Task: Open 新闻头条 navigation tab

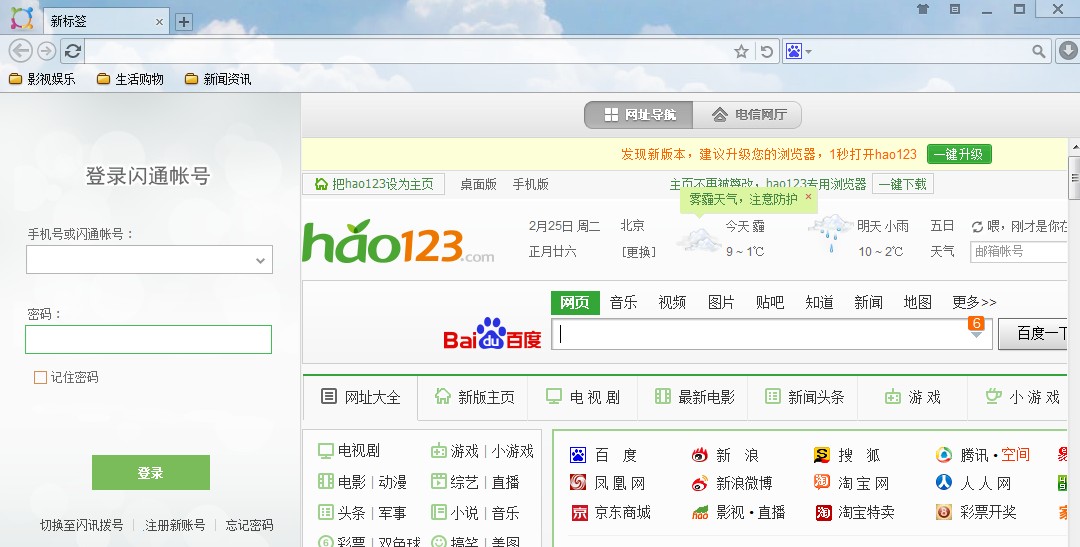Action: 804,397
